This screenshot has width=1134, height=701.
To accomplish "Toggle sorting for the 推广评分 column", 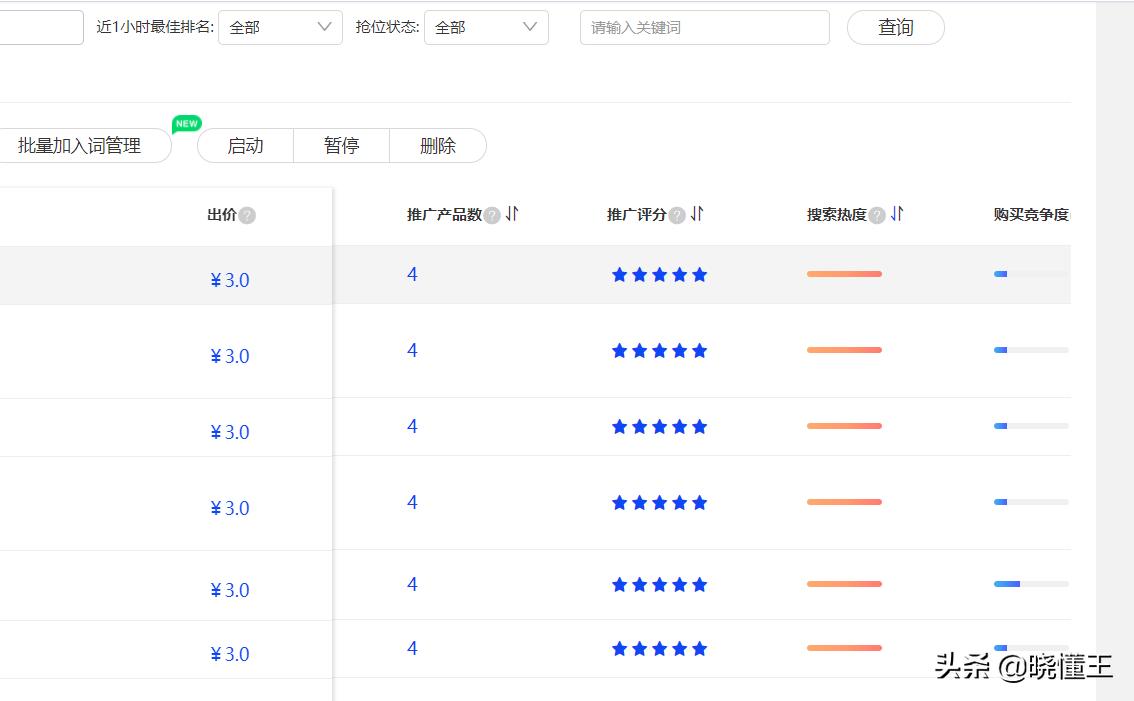I will coord(698,214).
